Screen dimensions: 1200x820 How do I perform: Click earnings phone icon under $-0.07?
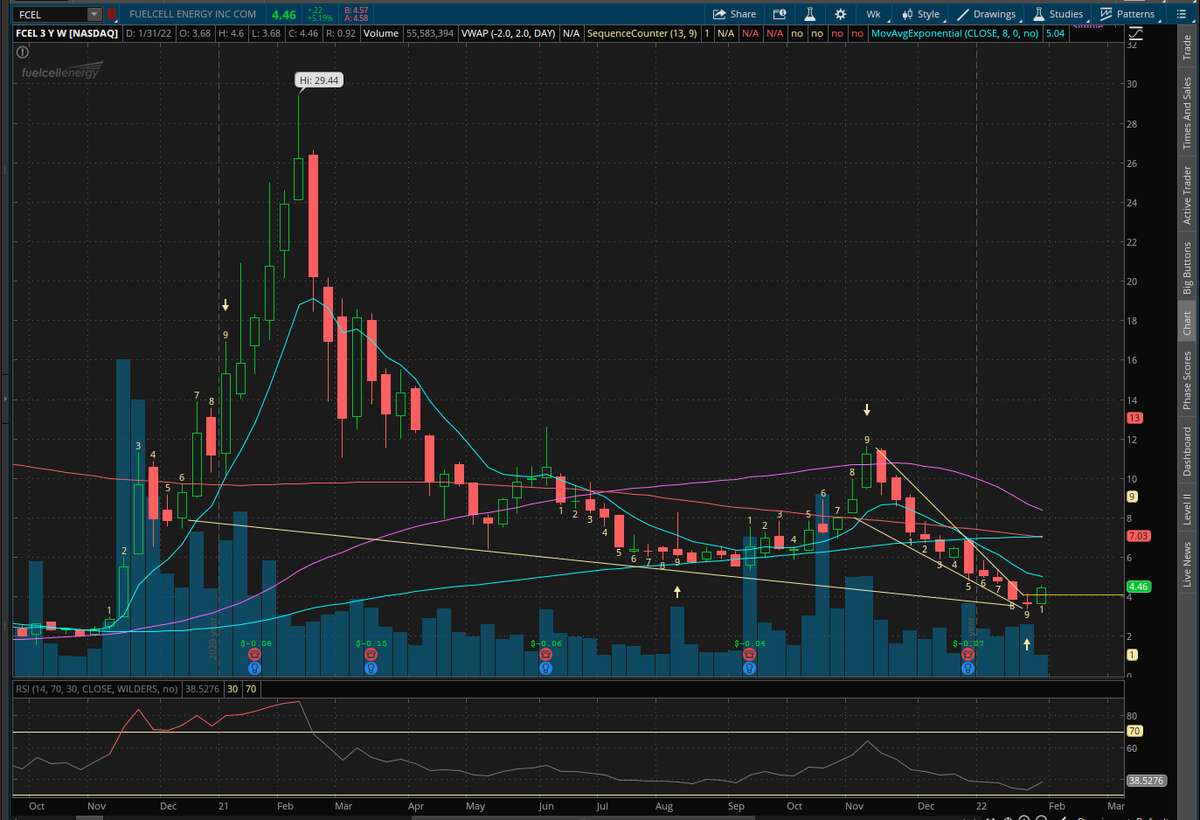point(968,654)
